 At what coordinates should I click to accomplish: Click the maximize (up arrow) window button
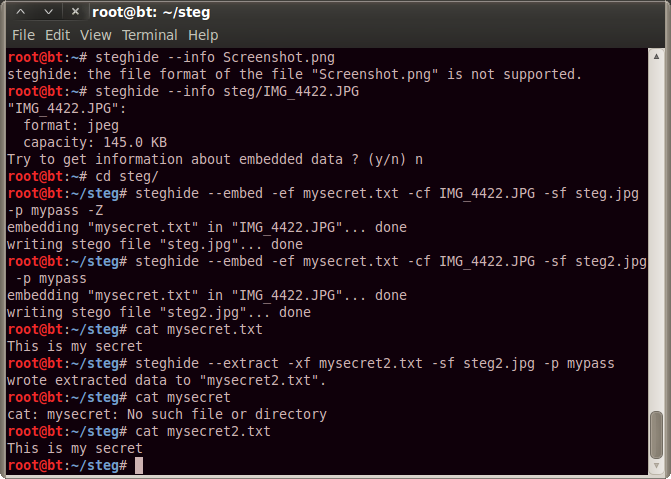[22, 12]
